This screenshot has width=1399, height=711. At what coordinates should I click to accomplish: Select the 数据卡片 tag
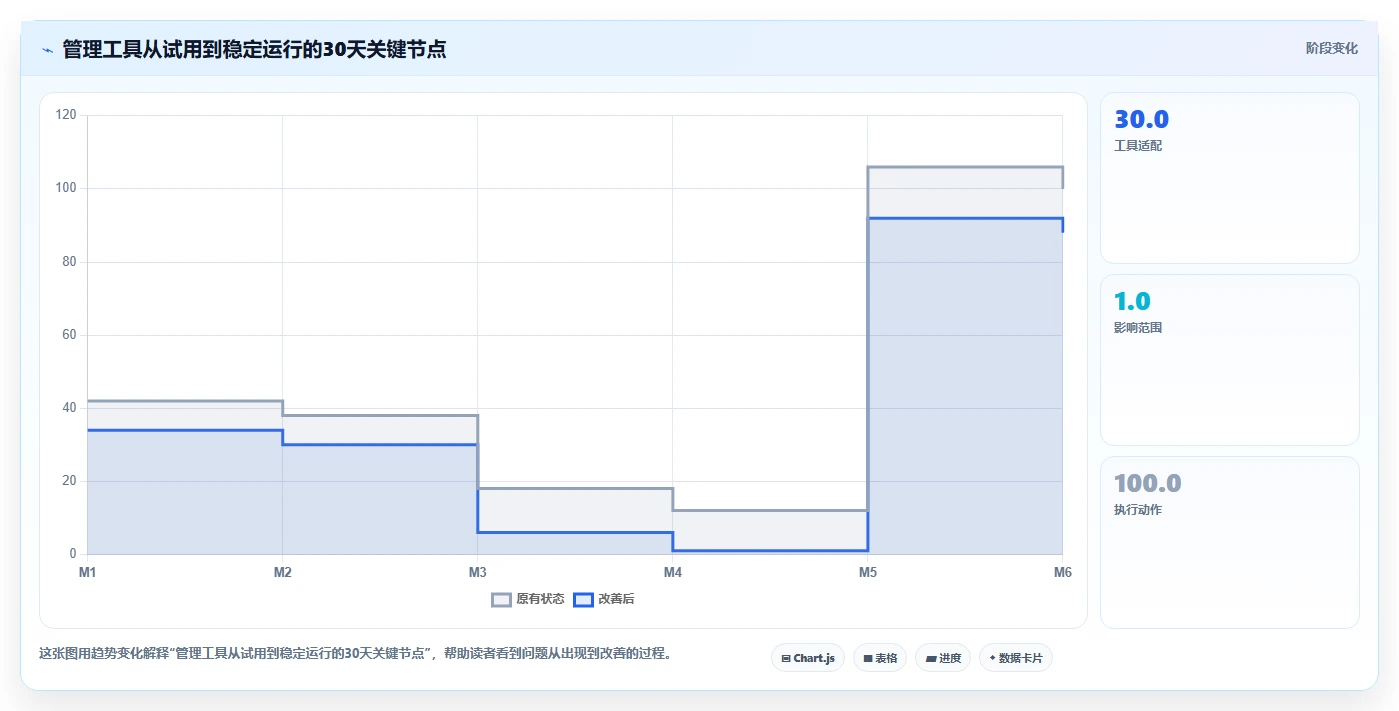click(1016, 658)
